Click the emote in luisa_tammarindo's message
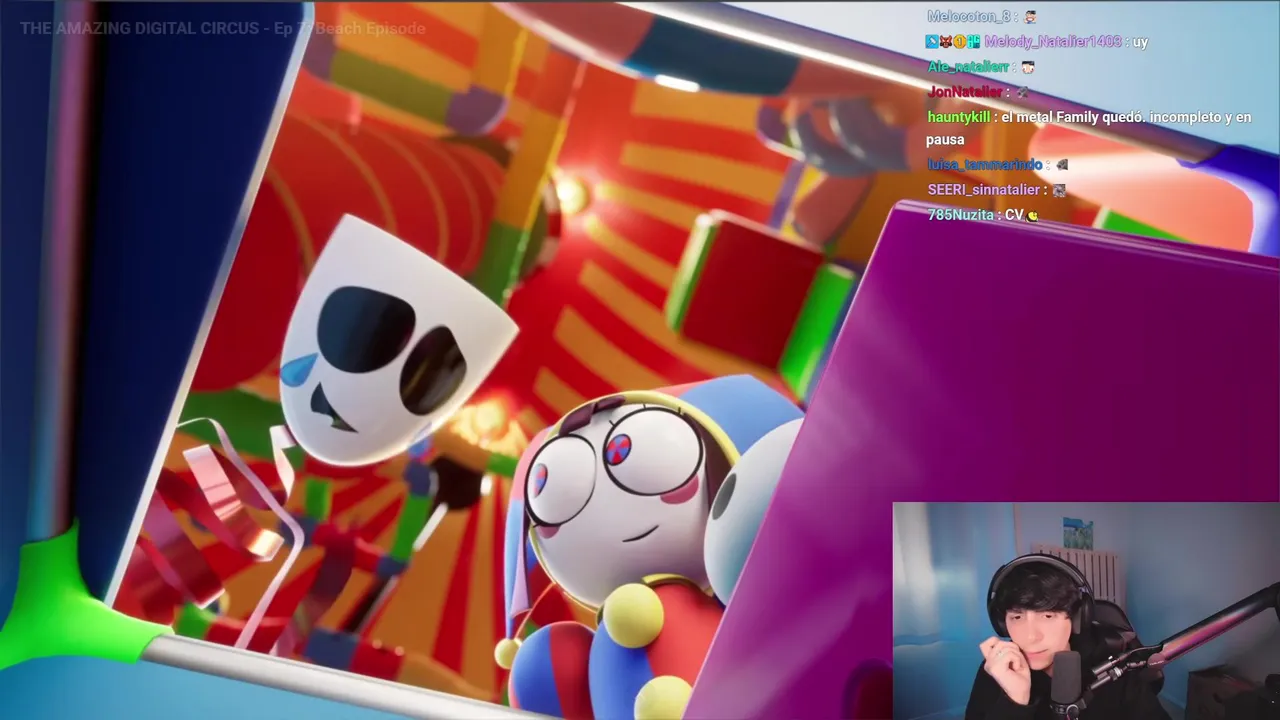Viewport: 1280px width, 720px height. [1062, 165]
